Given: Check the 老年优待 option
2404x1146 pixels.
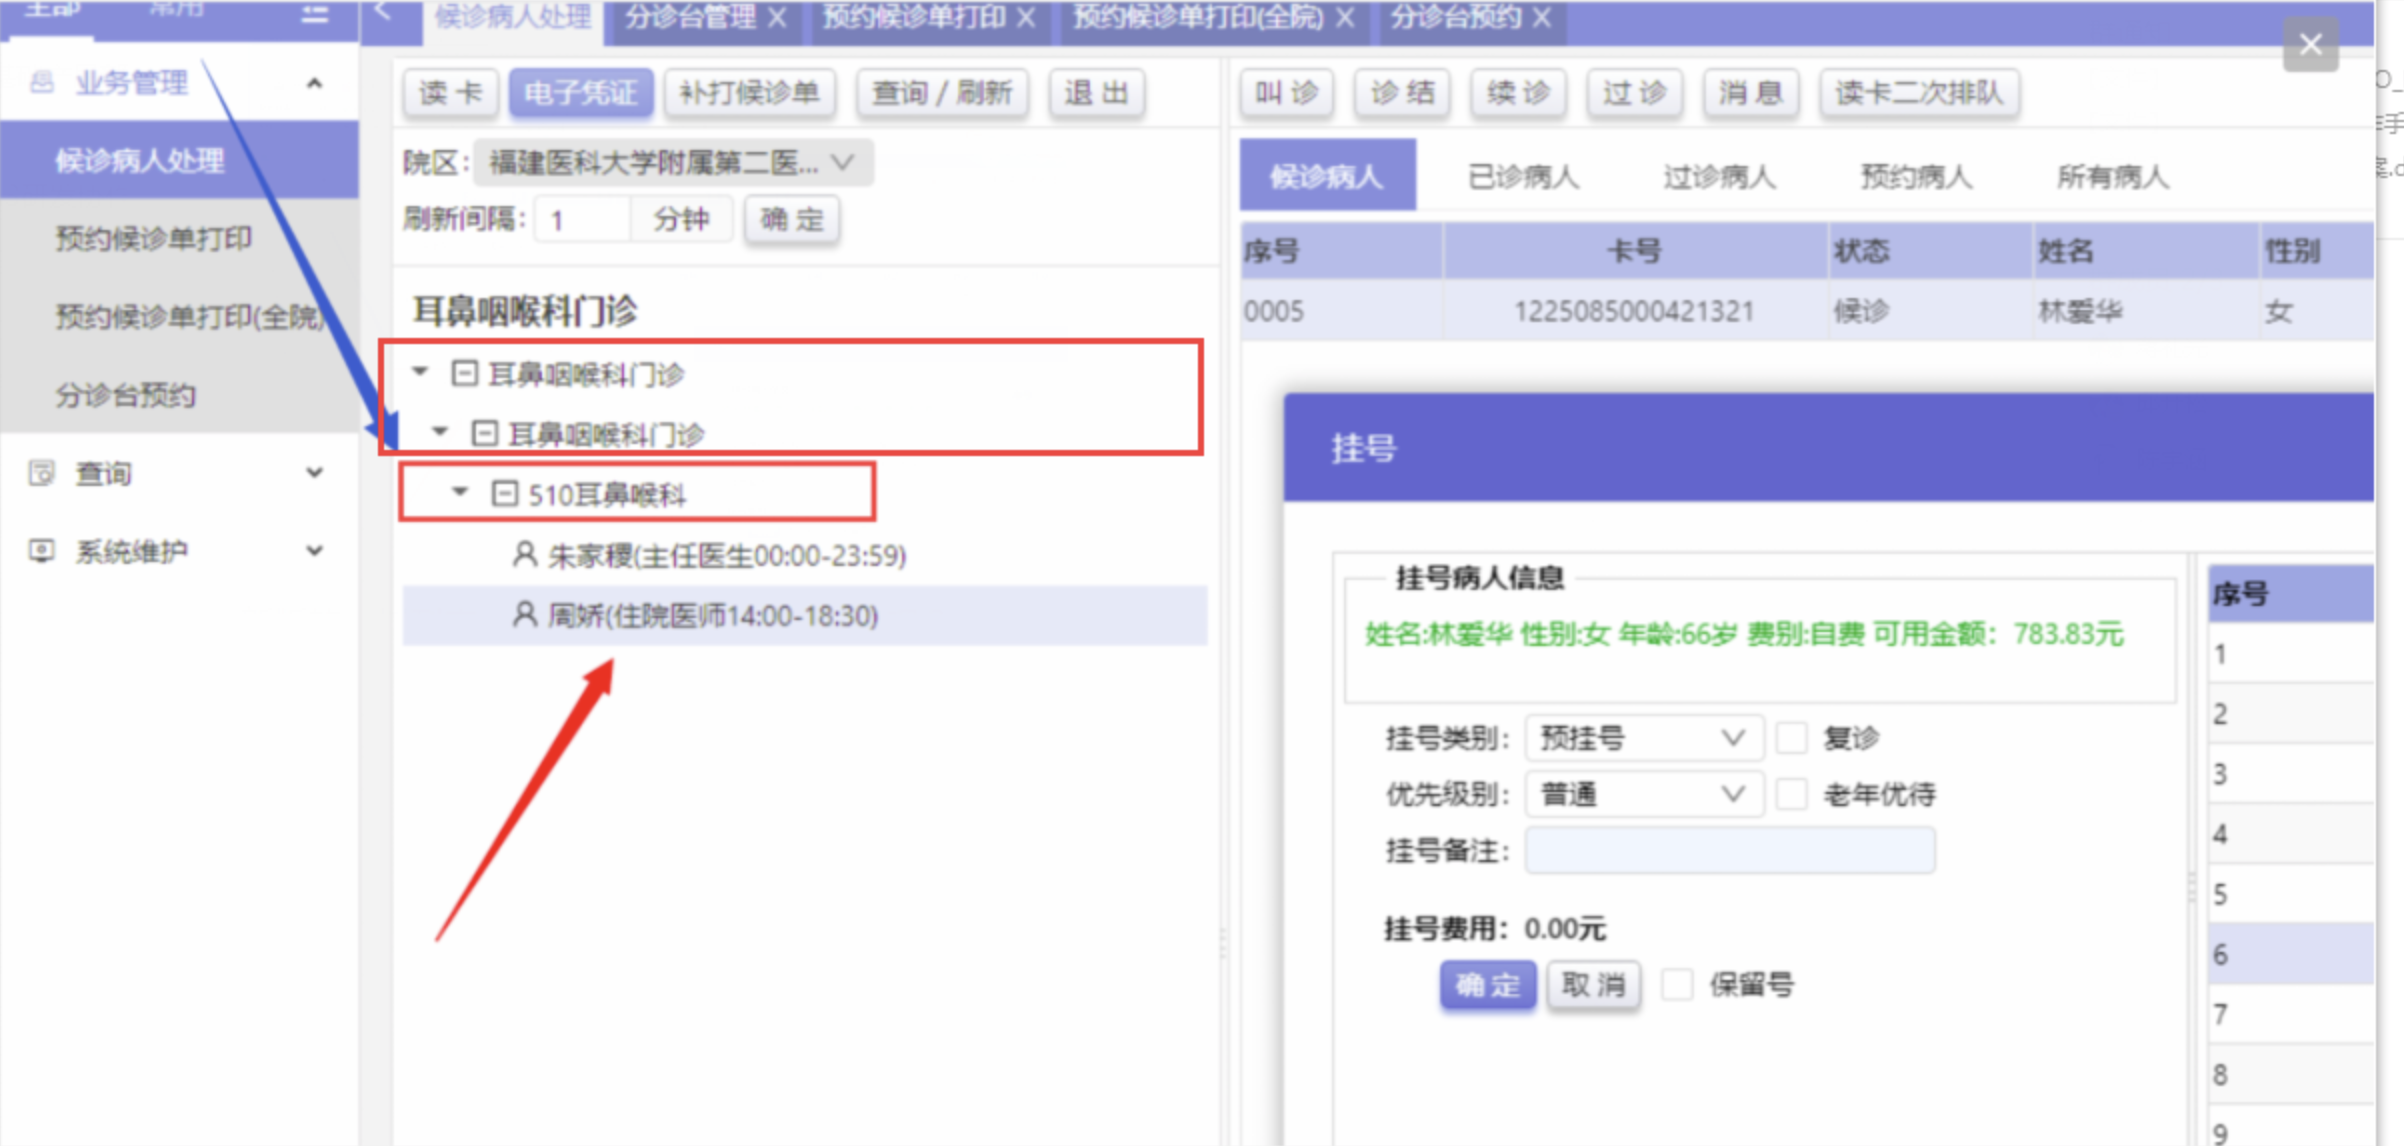Looking at the screenshot, I should 1791,795.
